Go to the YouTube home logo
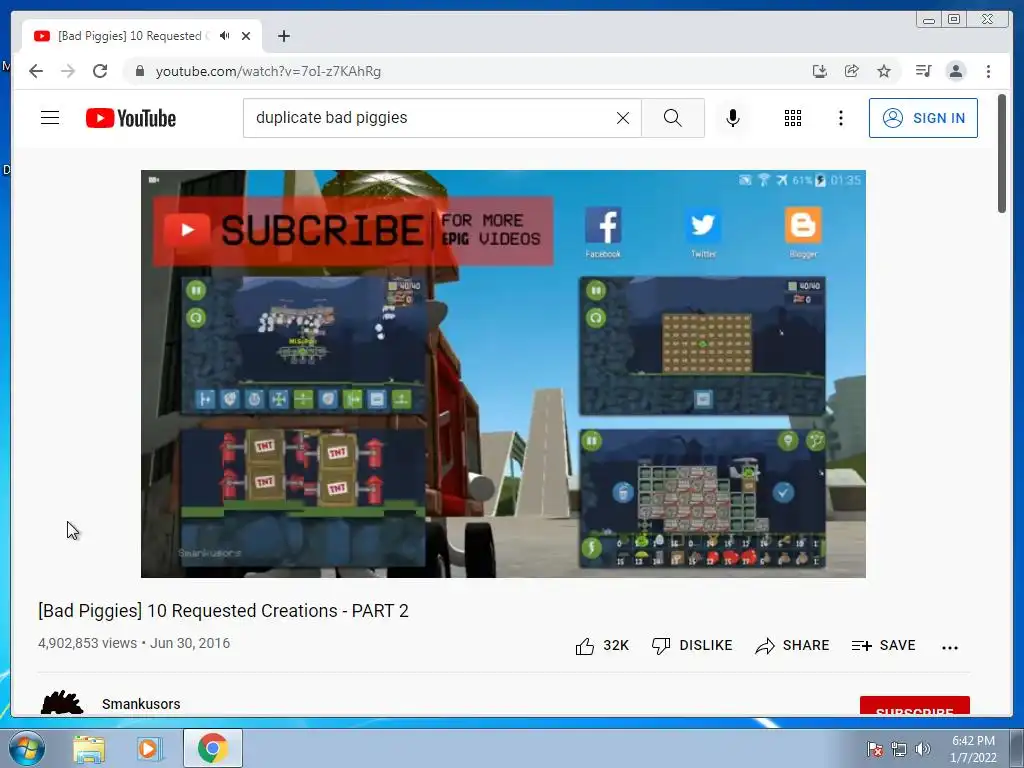Screen dimensions: 1024x768 [131, 118]
